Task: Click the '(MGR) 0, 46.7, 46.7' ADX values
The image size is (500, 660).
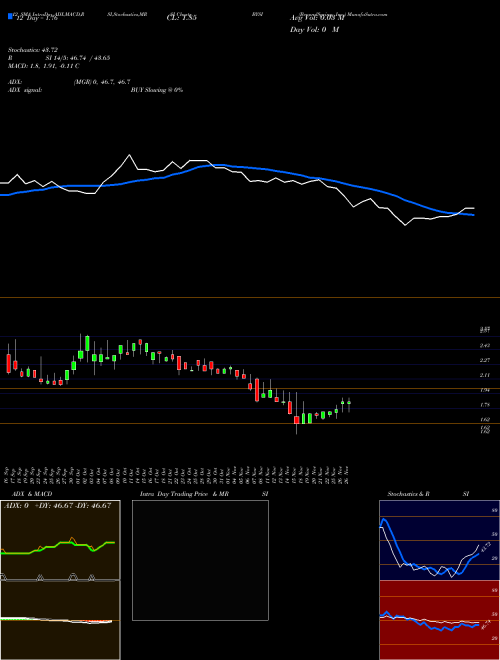Action: pyautogui.click(x=101, y=82)
